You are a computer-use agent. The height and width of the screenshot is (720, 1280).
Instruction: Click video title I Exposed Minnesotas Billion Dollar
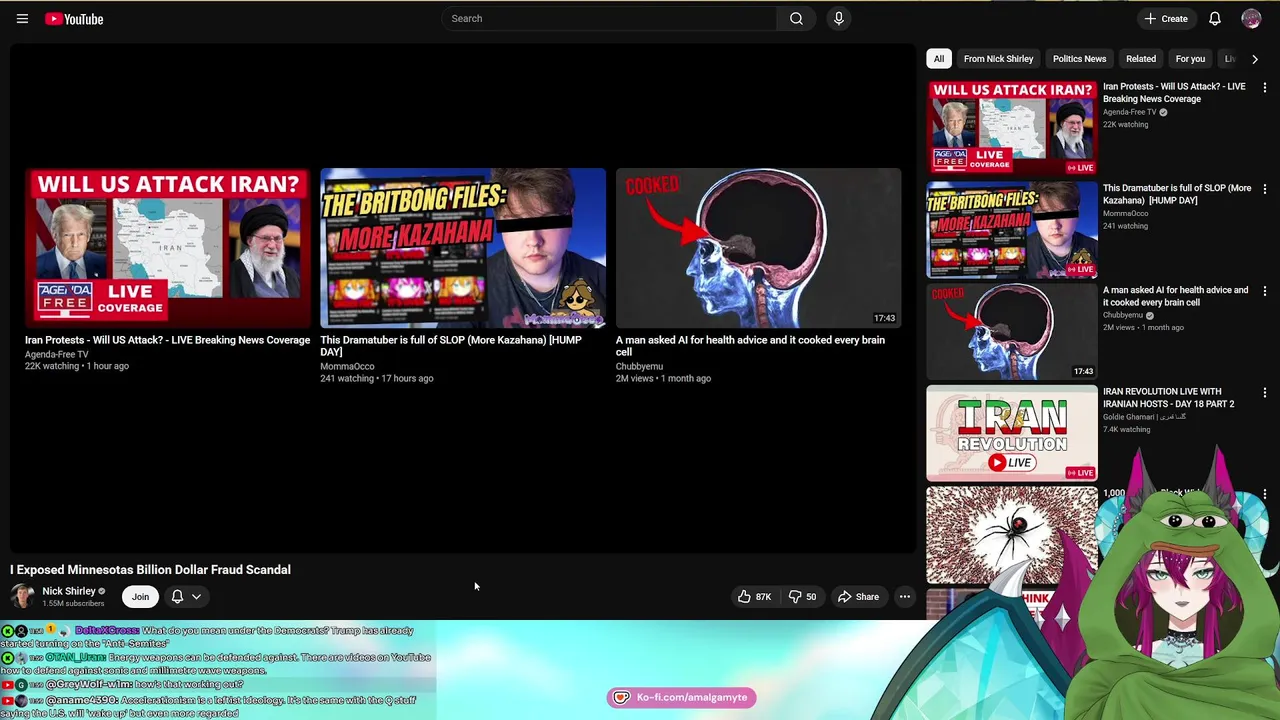[150, 570]
